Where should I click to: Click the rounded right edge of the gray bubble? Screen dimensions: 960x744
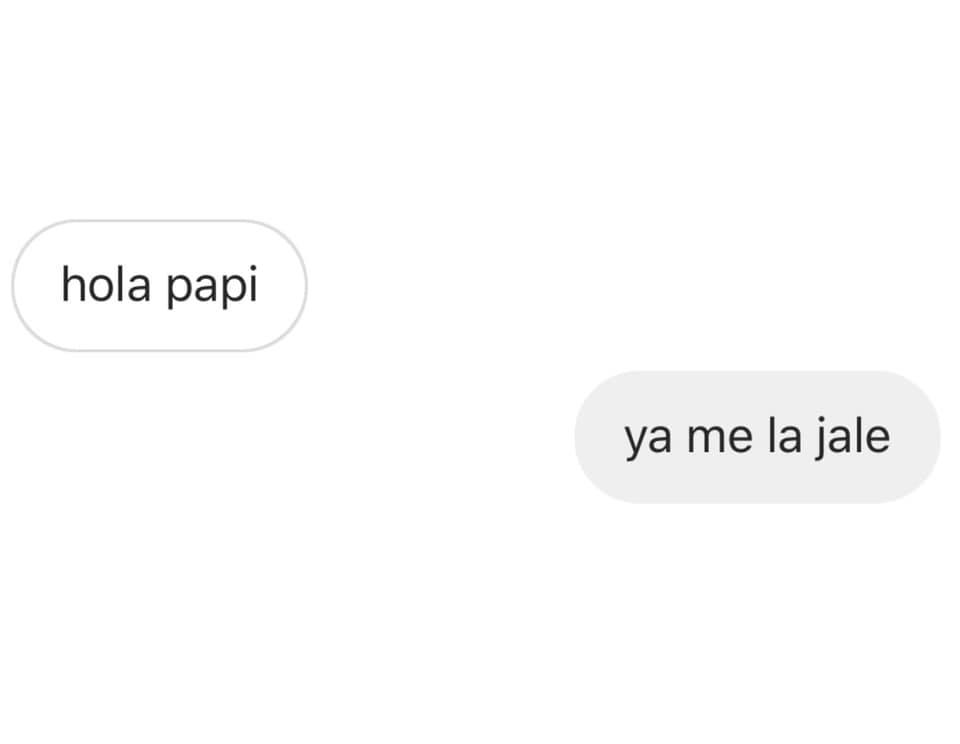click(928, 437)
